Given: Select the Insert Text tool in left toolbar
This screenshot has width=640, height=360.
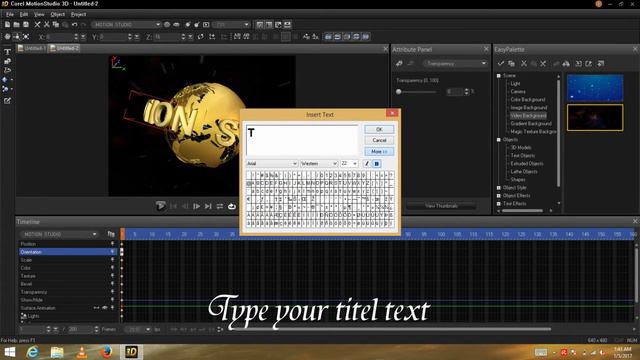Looking at the screenshot, I should pyautogui.click(x=7, y=52).
